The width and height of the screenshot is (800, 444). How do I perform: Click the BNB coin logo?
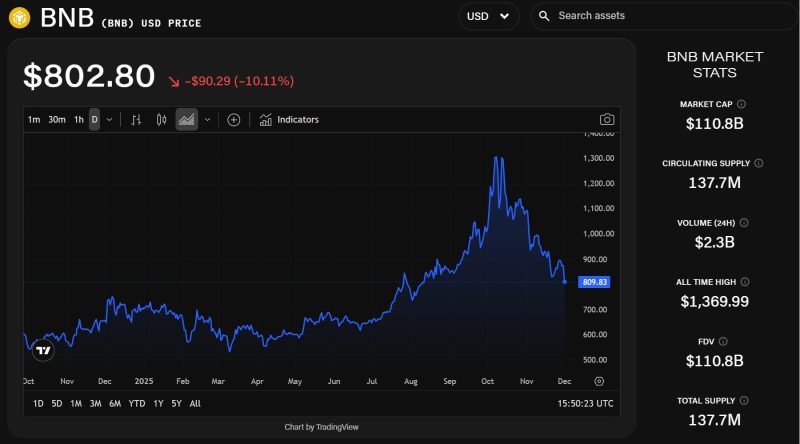(20, 17)
